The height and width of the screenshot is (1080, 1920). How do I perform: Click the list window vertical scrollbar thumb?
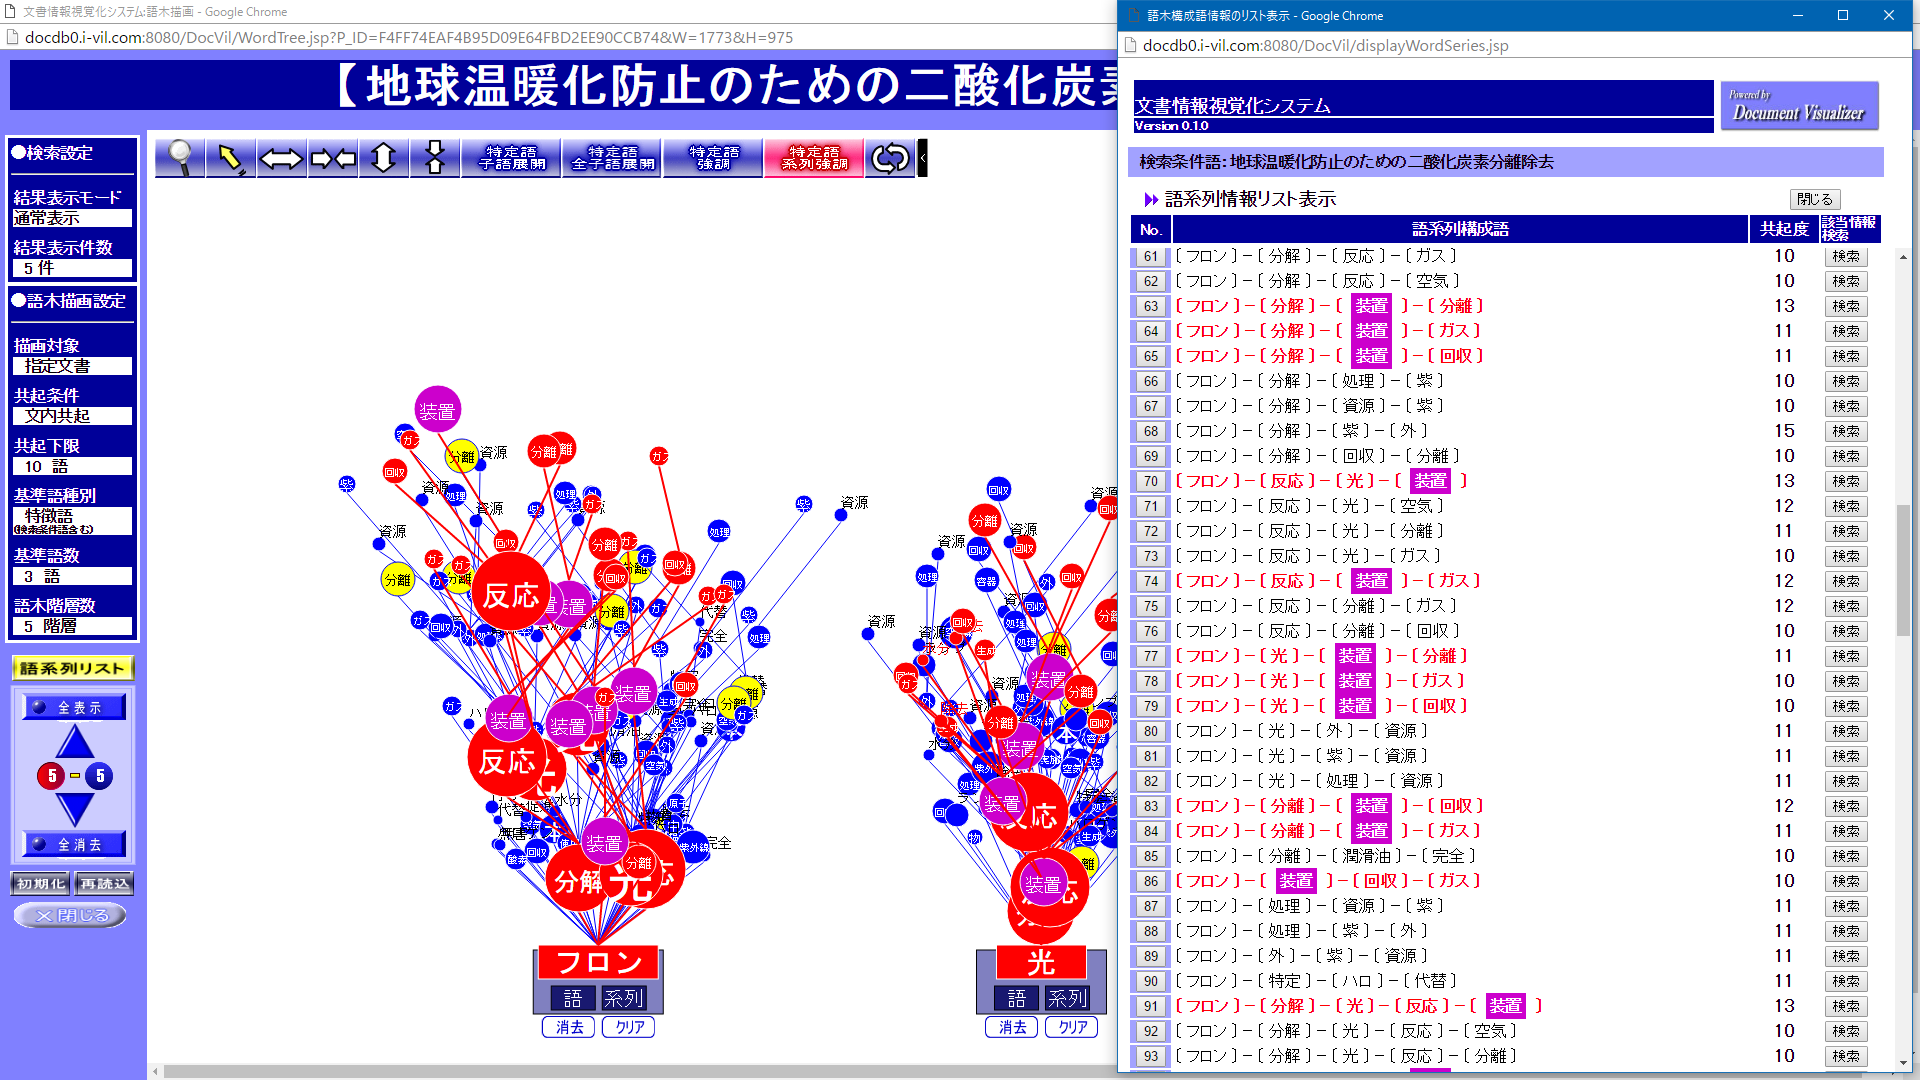(x=1902, y=570)
